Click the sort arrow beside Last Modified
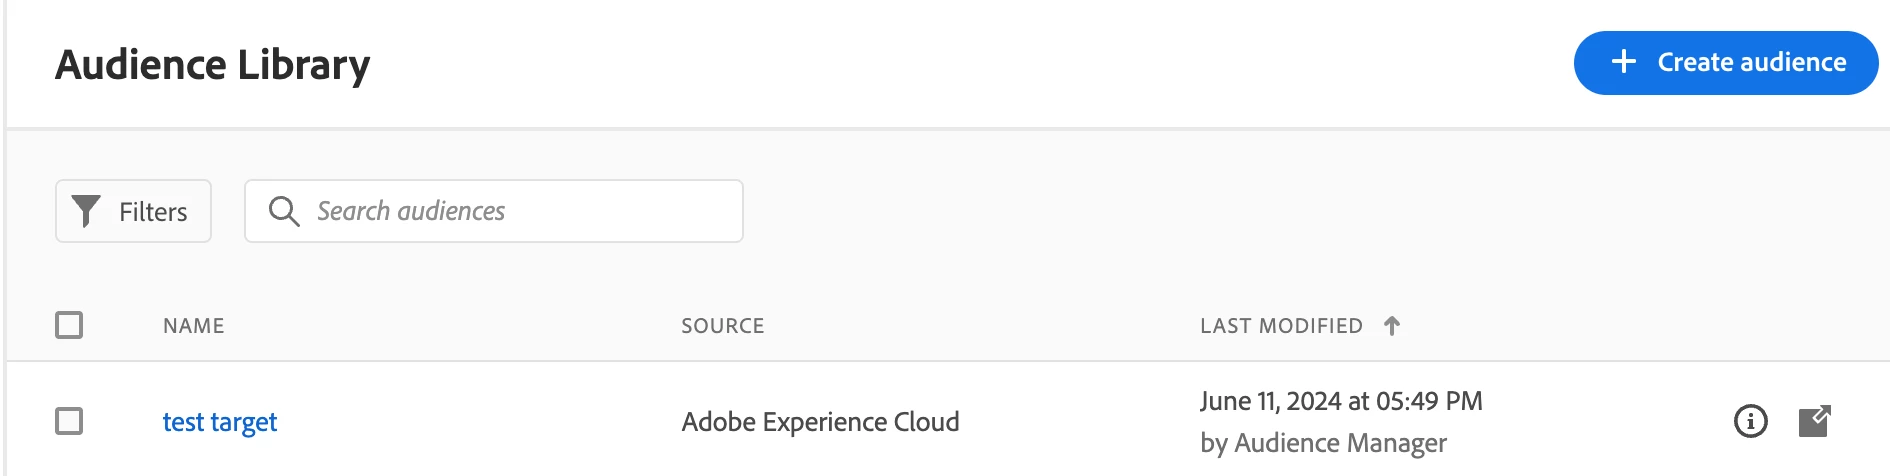Image resolution: width=1890 pixels, height=476 pixels. click(x=1392, y=326)
